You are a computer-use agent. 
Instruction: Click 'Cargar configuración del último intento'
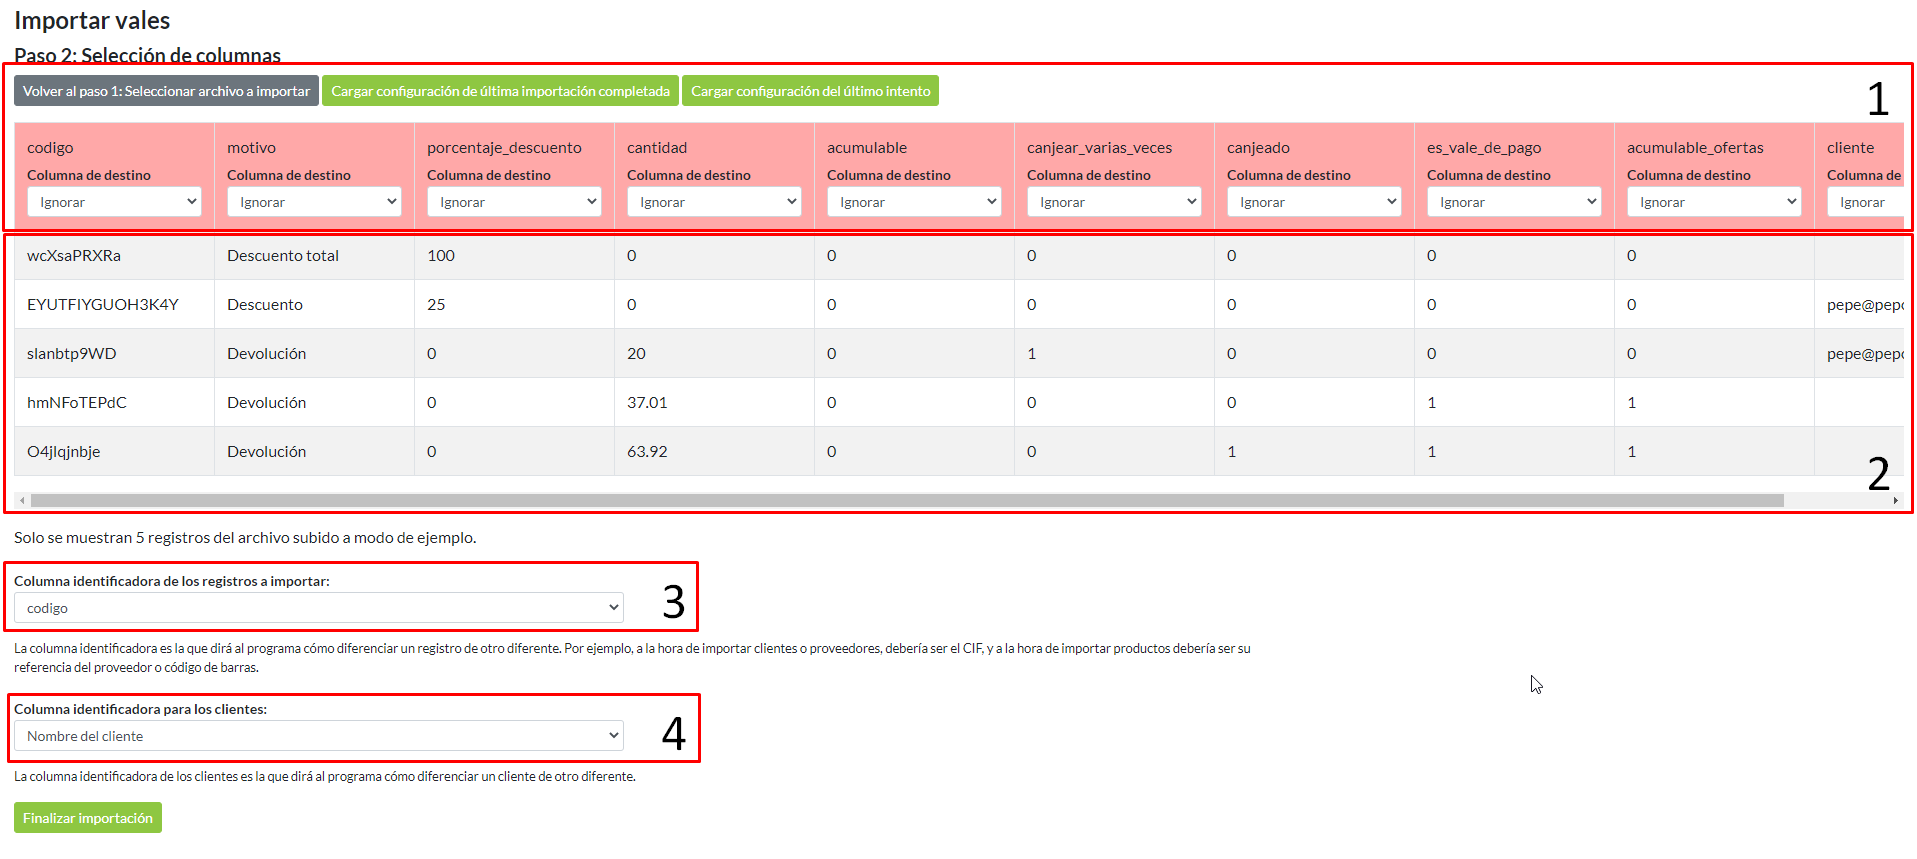click(x=810, y=91)
